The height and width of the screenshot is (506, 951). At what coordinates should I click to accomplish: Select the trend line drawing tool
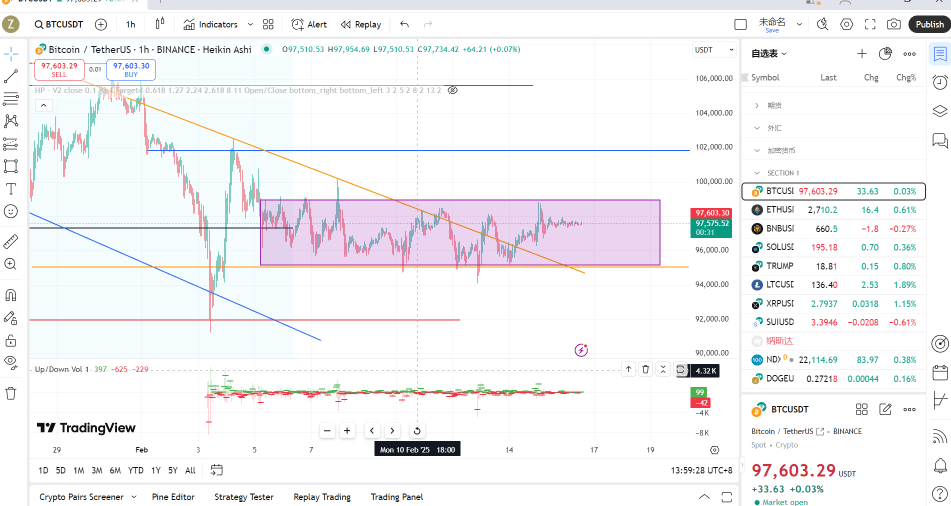[x=11, y=76]
